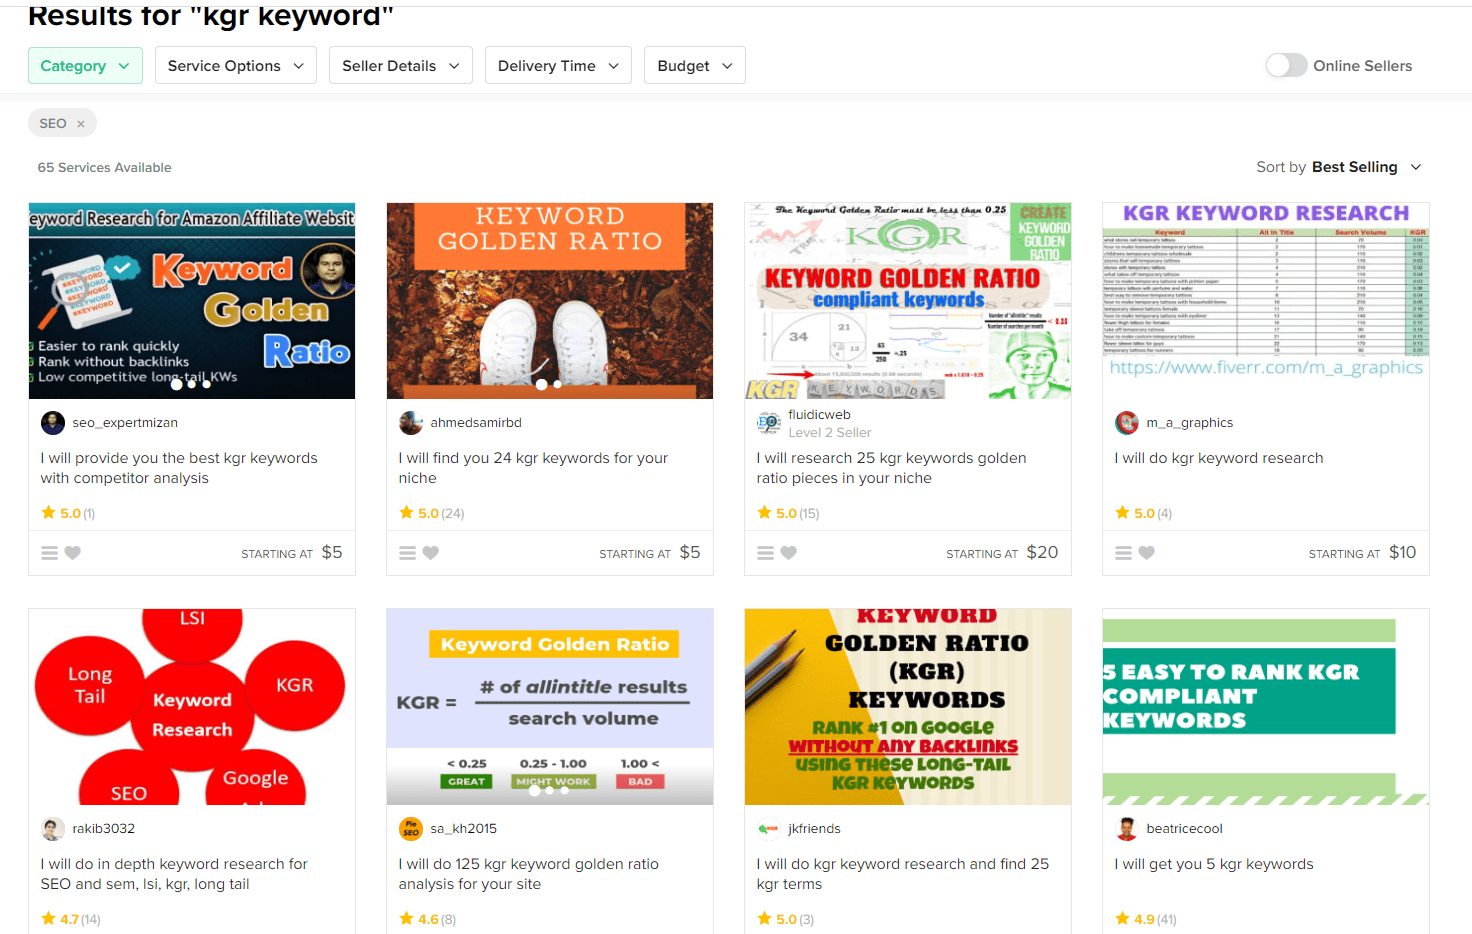Image resolution: width=1472 pixels, height=934 pixels.
Task: Click fluidicweb profile avatar
Action: point(769,423)
